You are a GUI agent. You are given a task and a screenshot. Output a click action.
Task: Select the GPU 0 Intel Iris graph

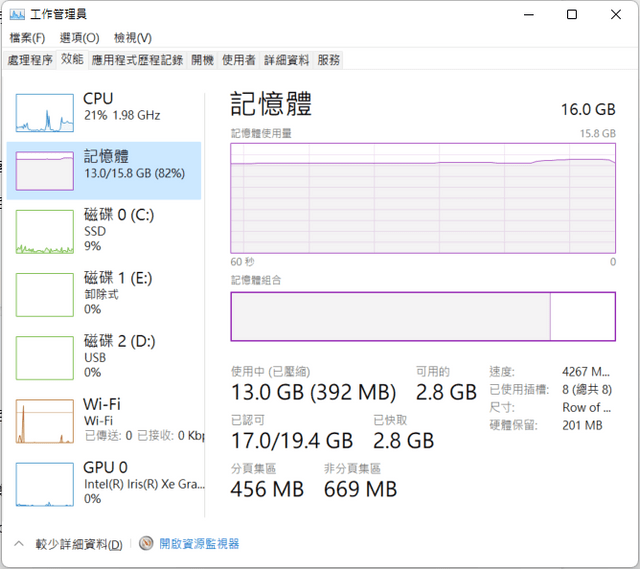(44, 485)
